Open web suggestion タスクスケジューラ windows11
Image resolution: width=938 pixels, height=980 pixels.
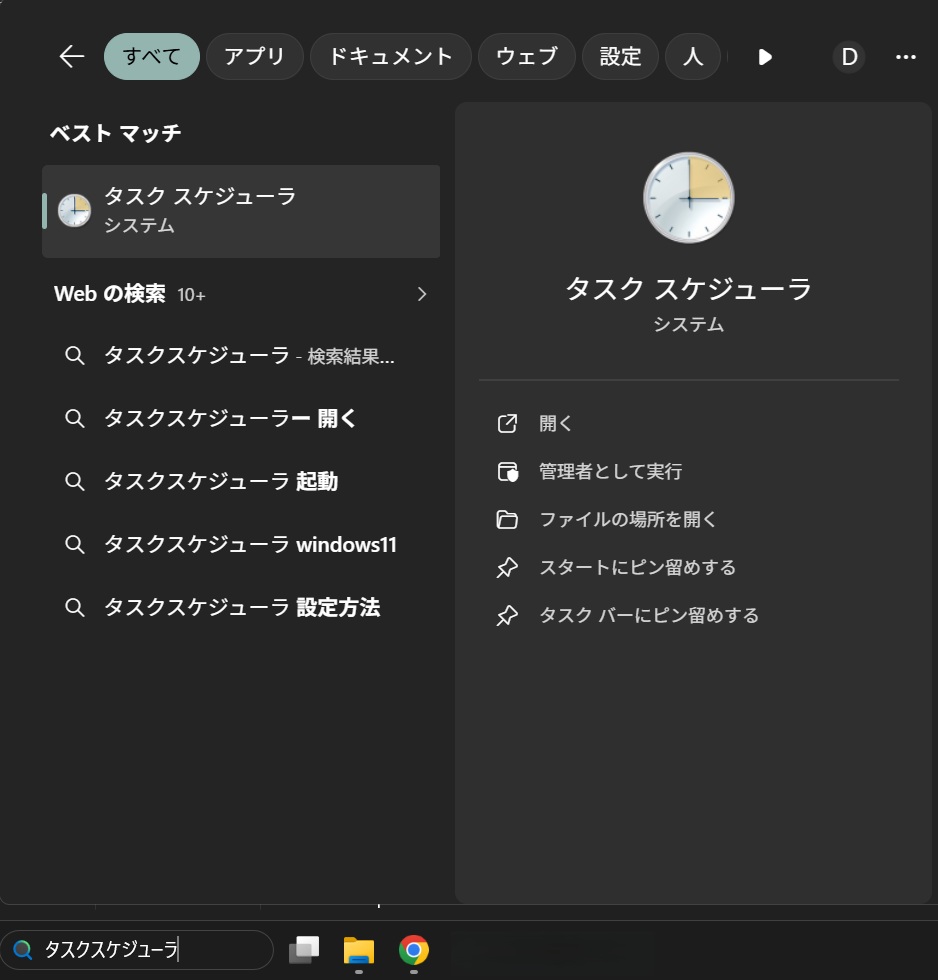click(x=241, y=544)
